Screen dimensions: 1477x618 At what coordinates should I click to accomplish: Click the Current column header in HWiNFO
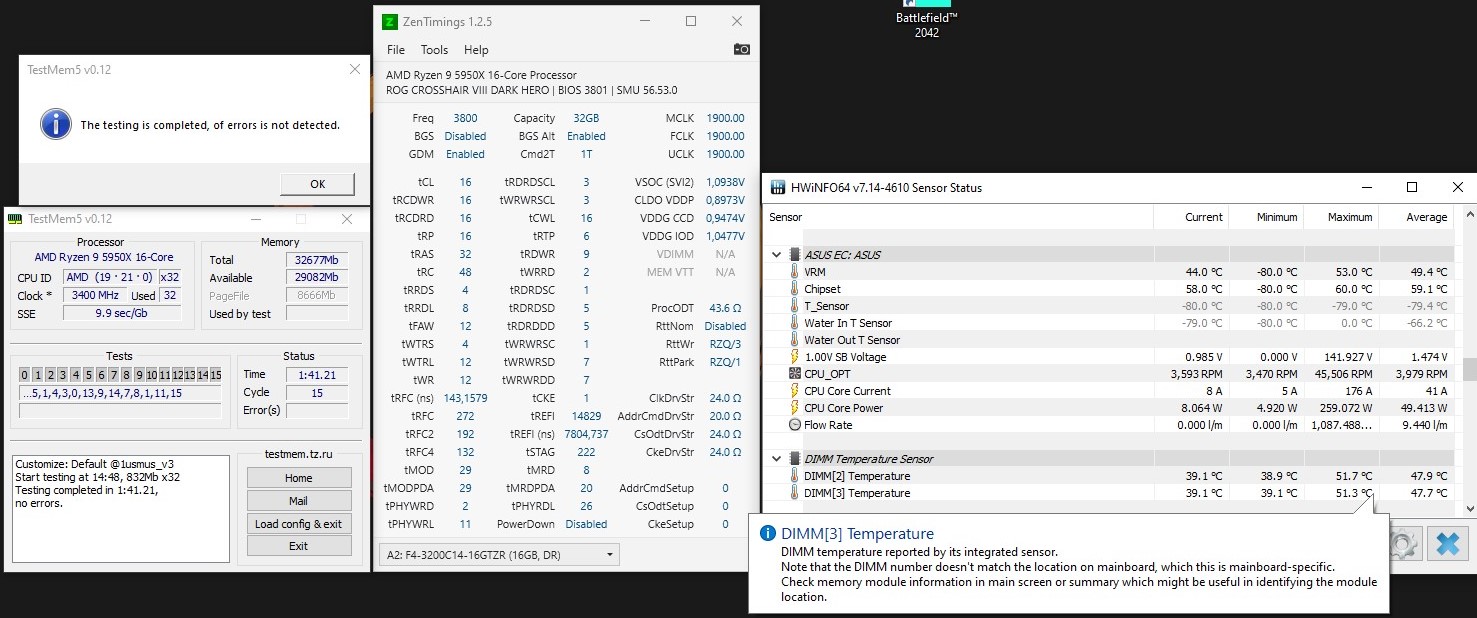[1191, 217]
